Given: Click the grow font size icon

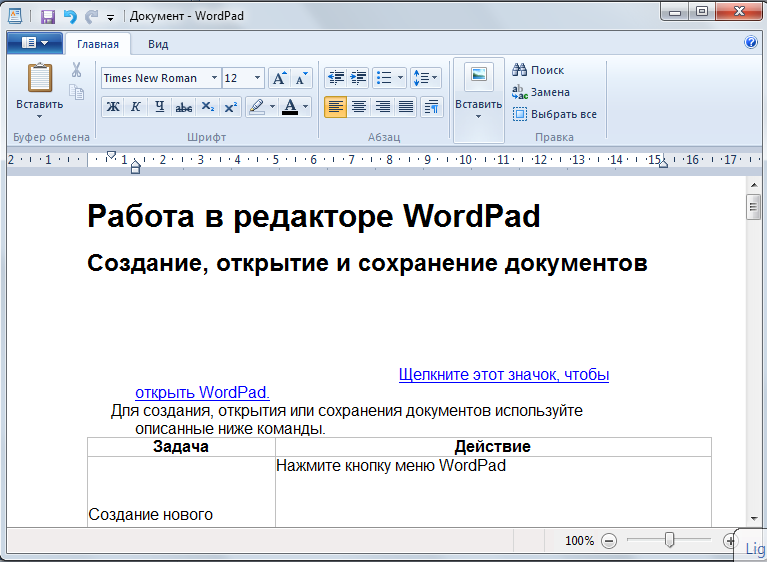Looking at the screenshot, I should tap(279, 78).
